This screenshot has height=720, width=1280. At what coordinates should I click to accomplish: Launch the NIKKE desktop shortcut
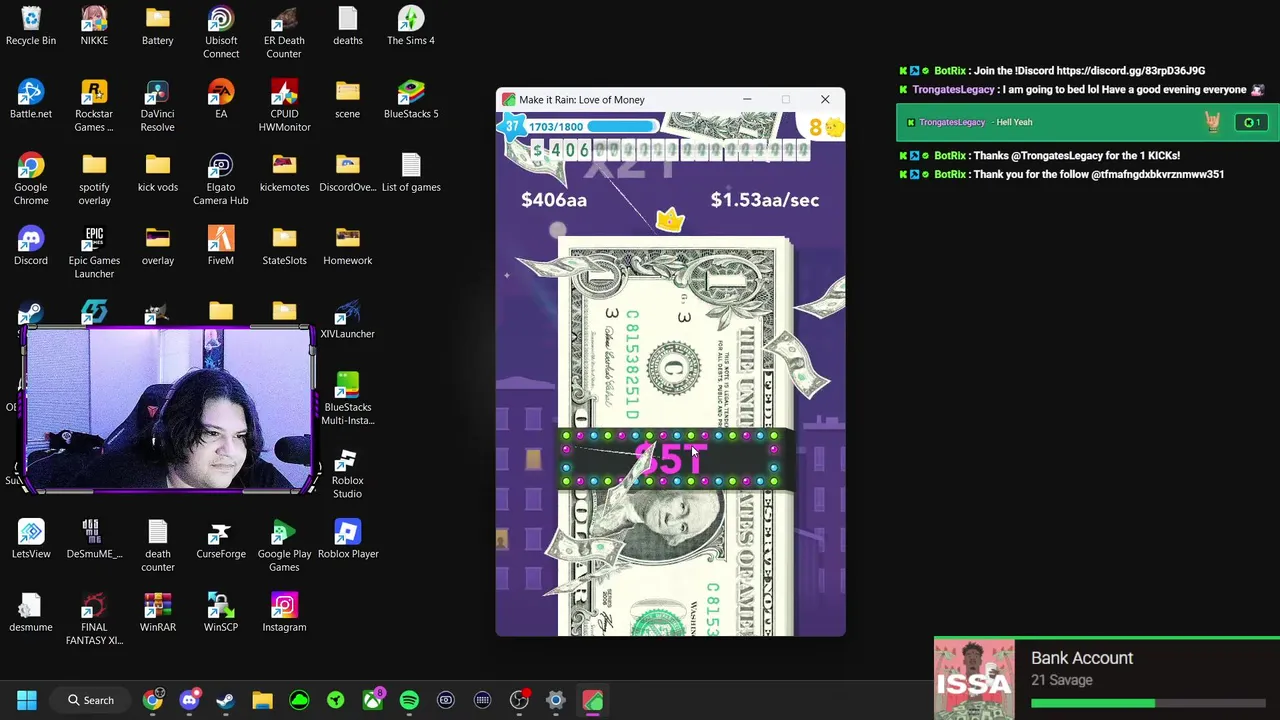(x=94, y=26)
